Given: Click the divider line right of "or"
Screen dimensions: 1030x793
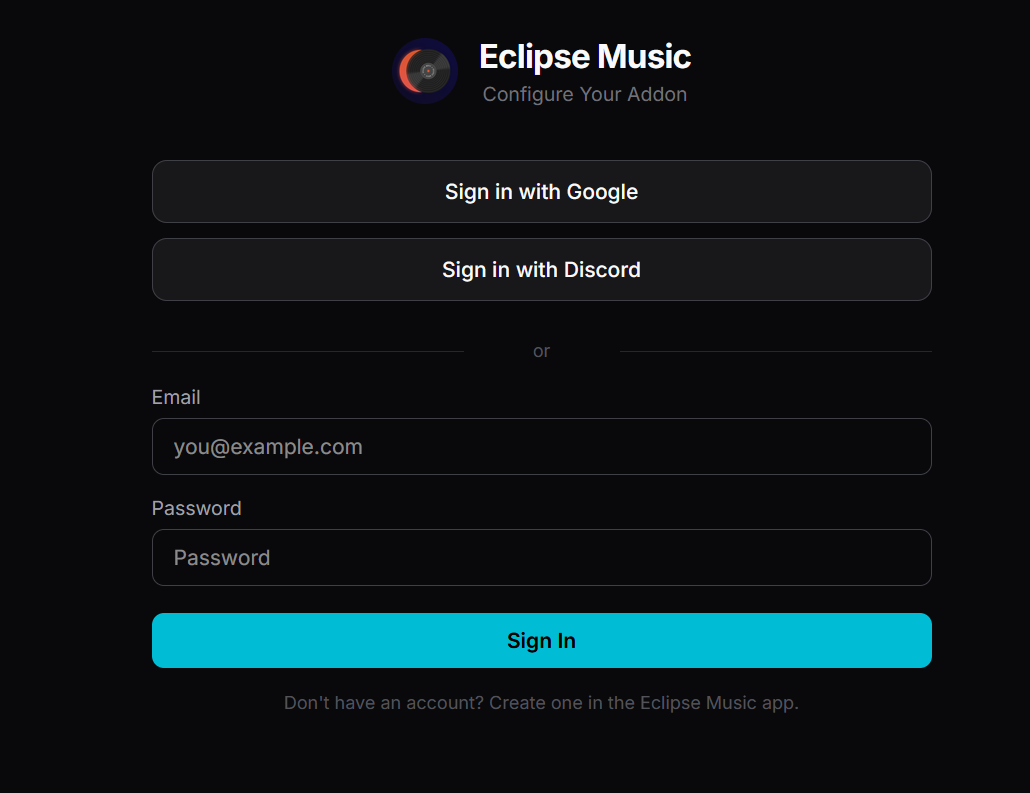Looking at the screenshot, I should 775,351.
